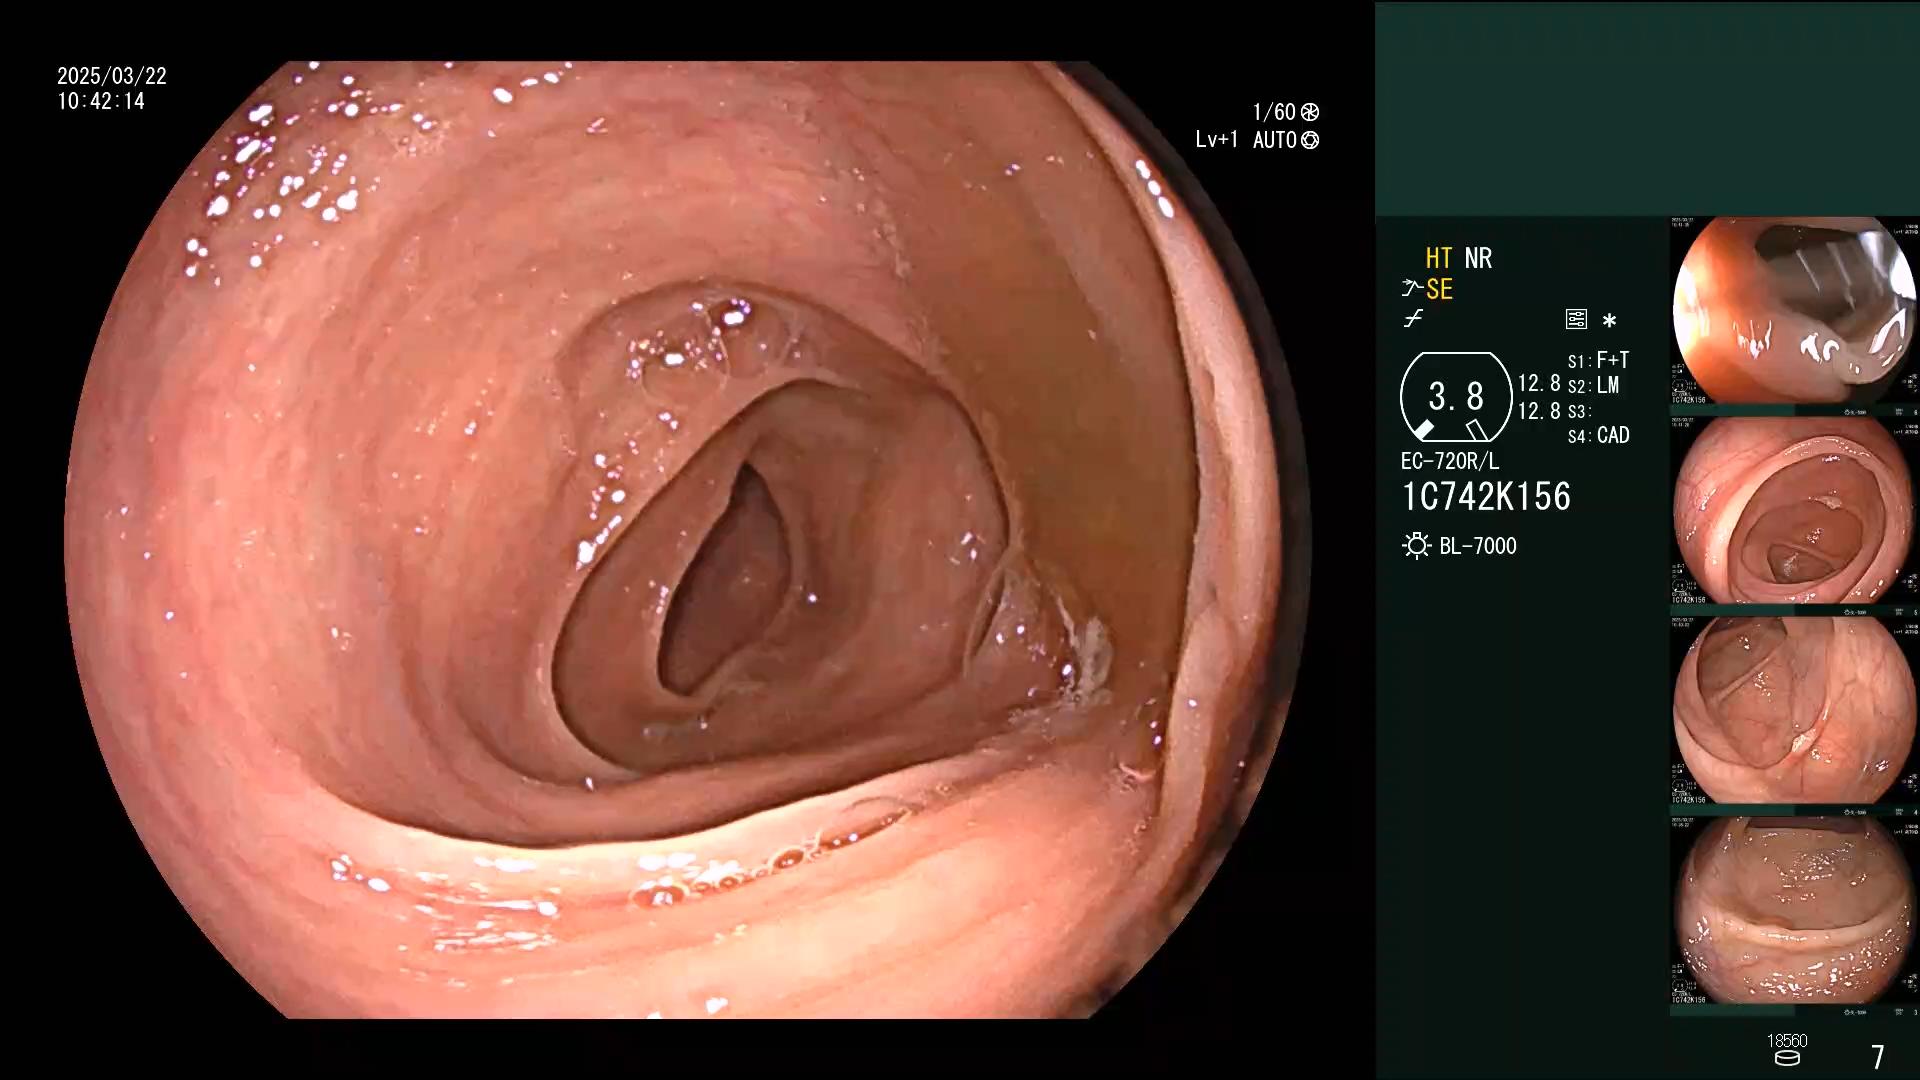The width and height of the screenshot is (1920, 1080).
Task: Click the S2: LM switch assignment
Action: (x=1593, y=385)
